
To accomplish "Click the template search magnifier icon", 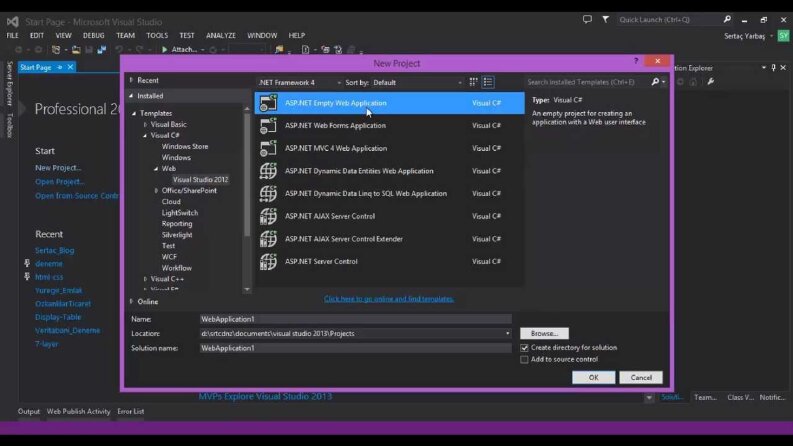I will pos(655,81).
